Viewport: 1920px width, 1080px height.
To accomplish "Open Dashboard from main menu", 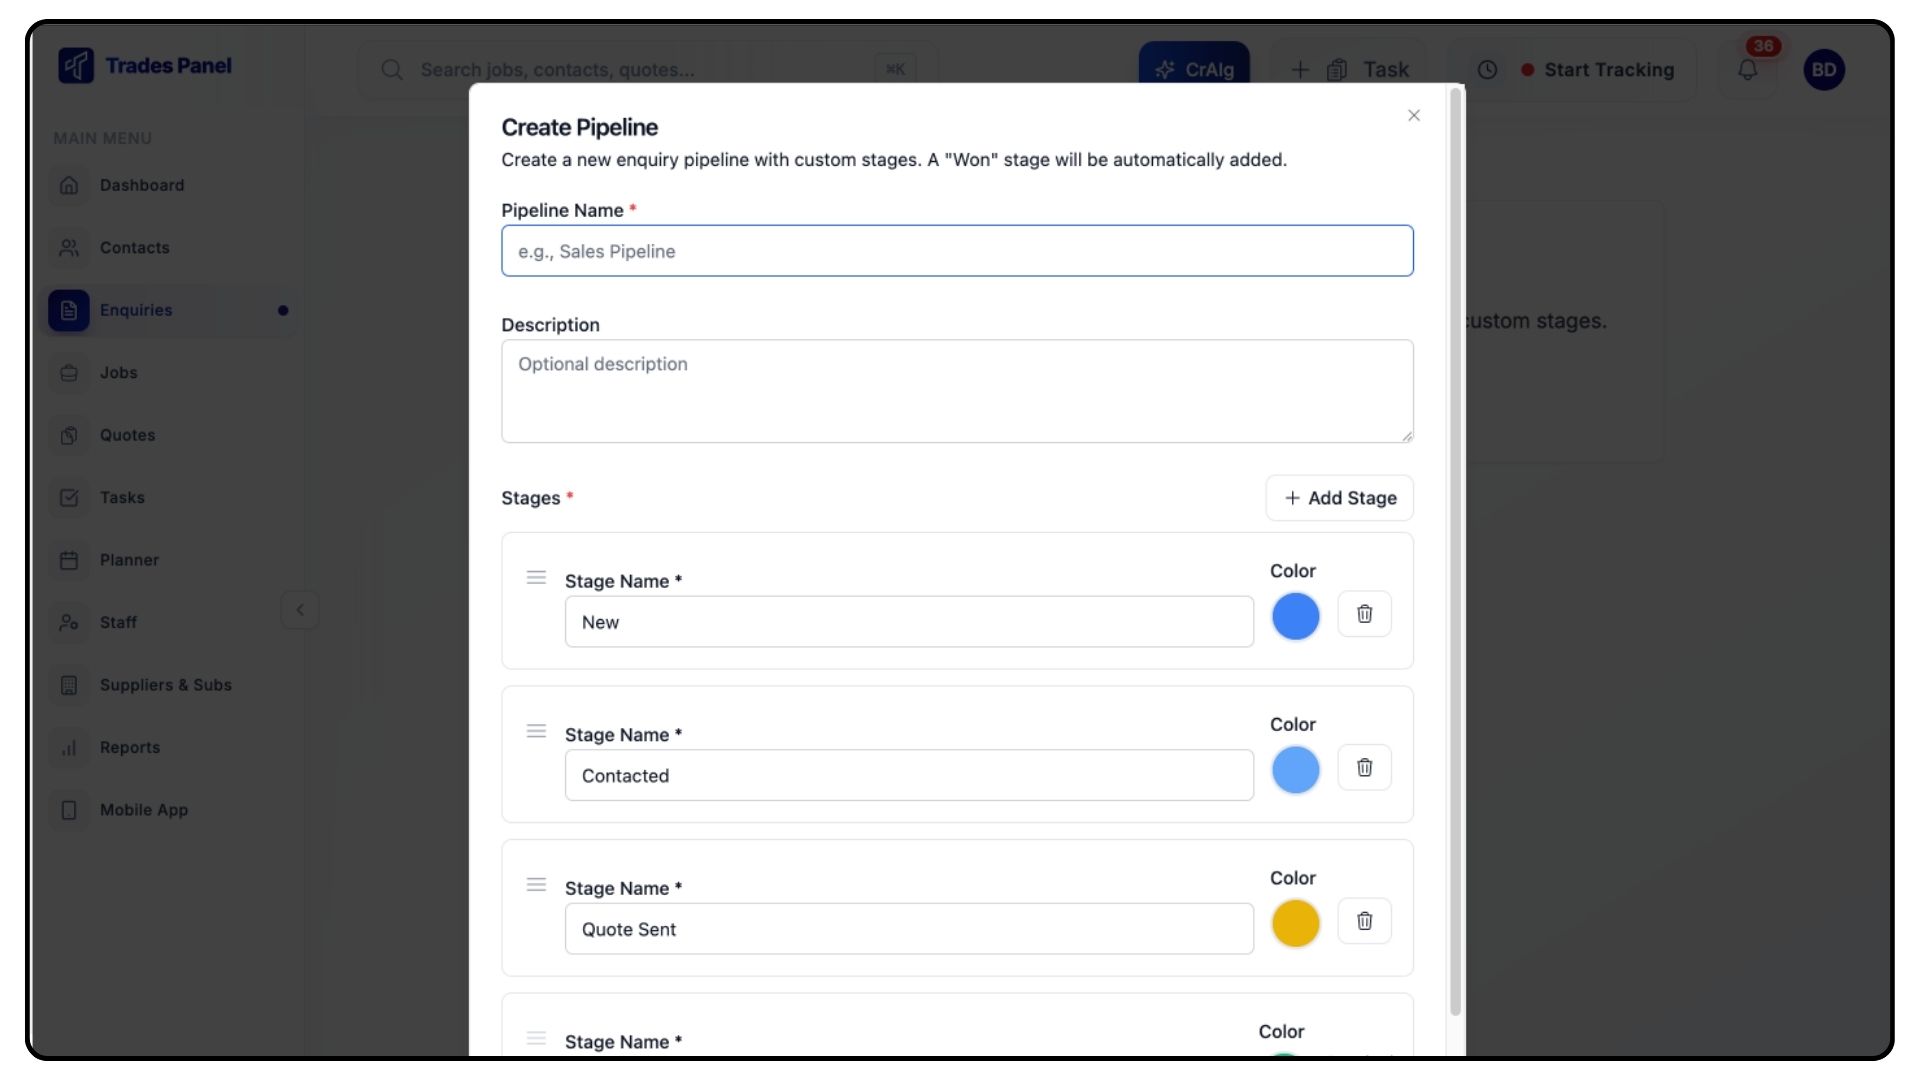I will [142, 185].
